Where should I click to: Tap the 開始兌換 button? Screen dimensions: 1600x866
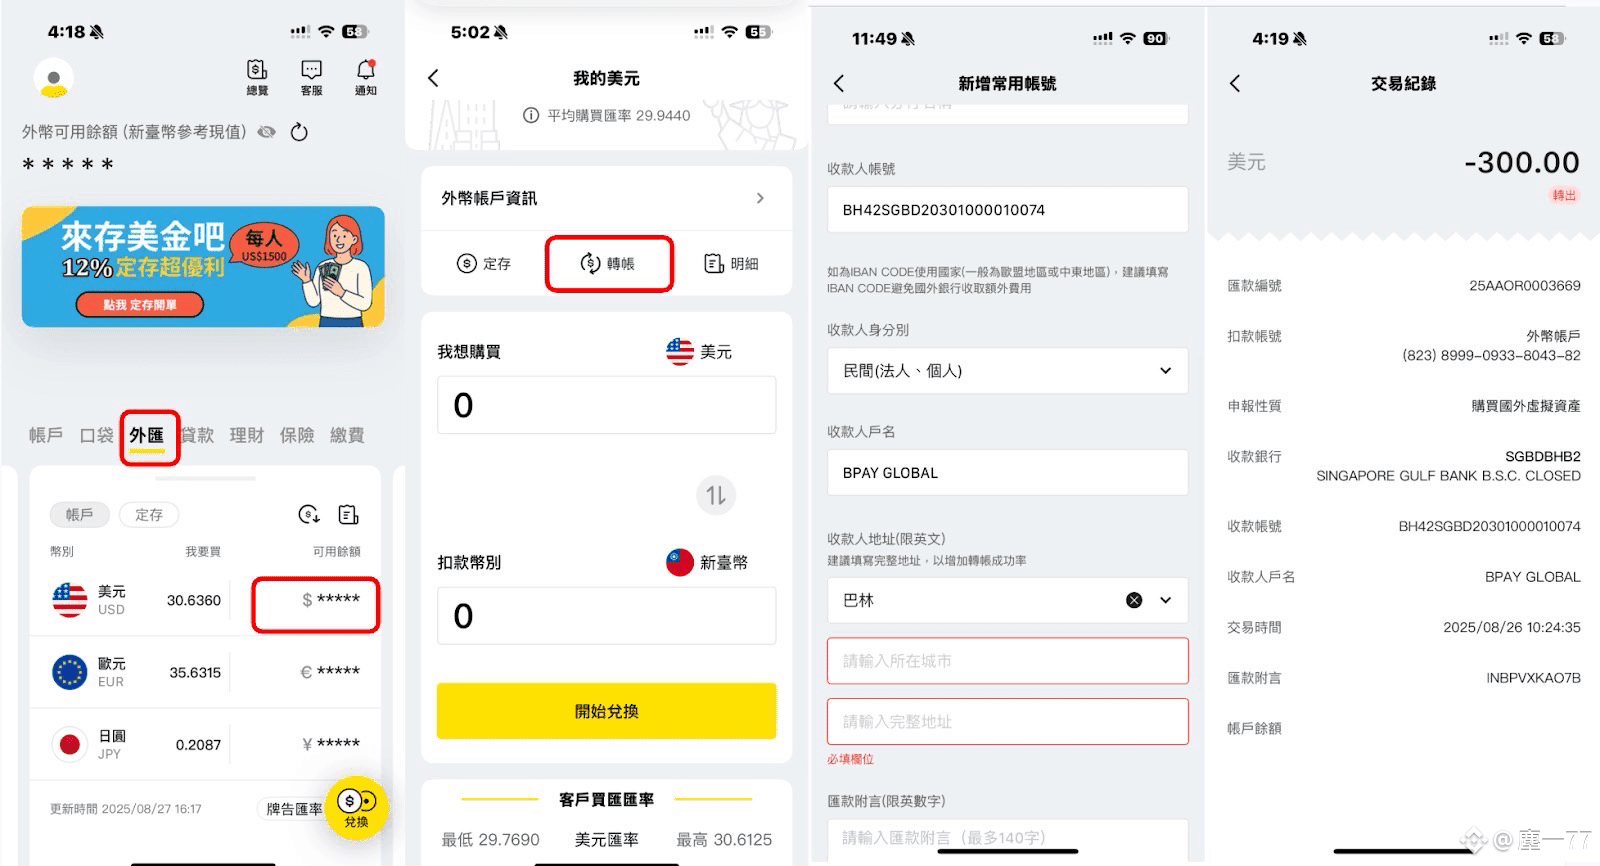point(606,711)
